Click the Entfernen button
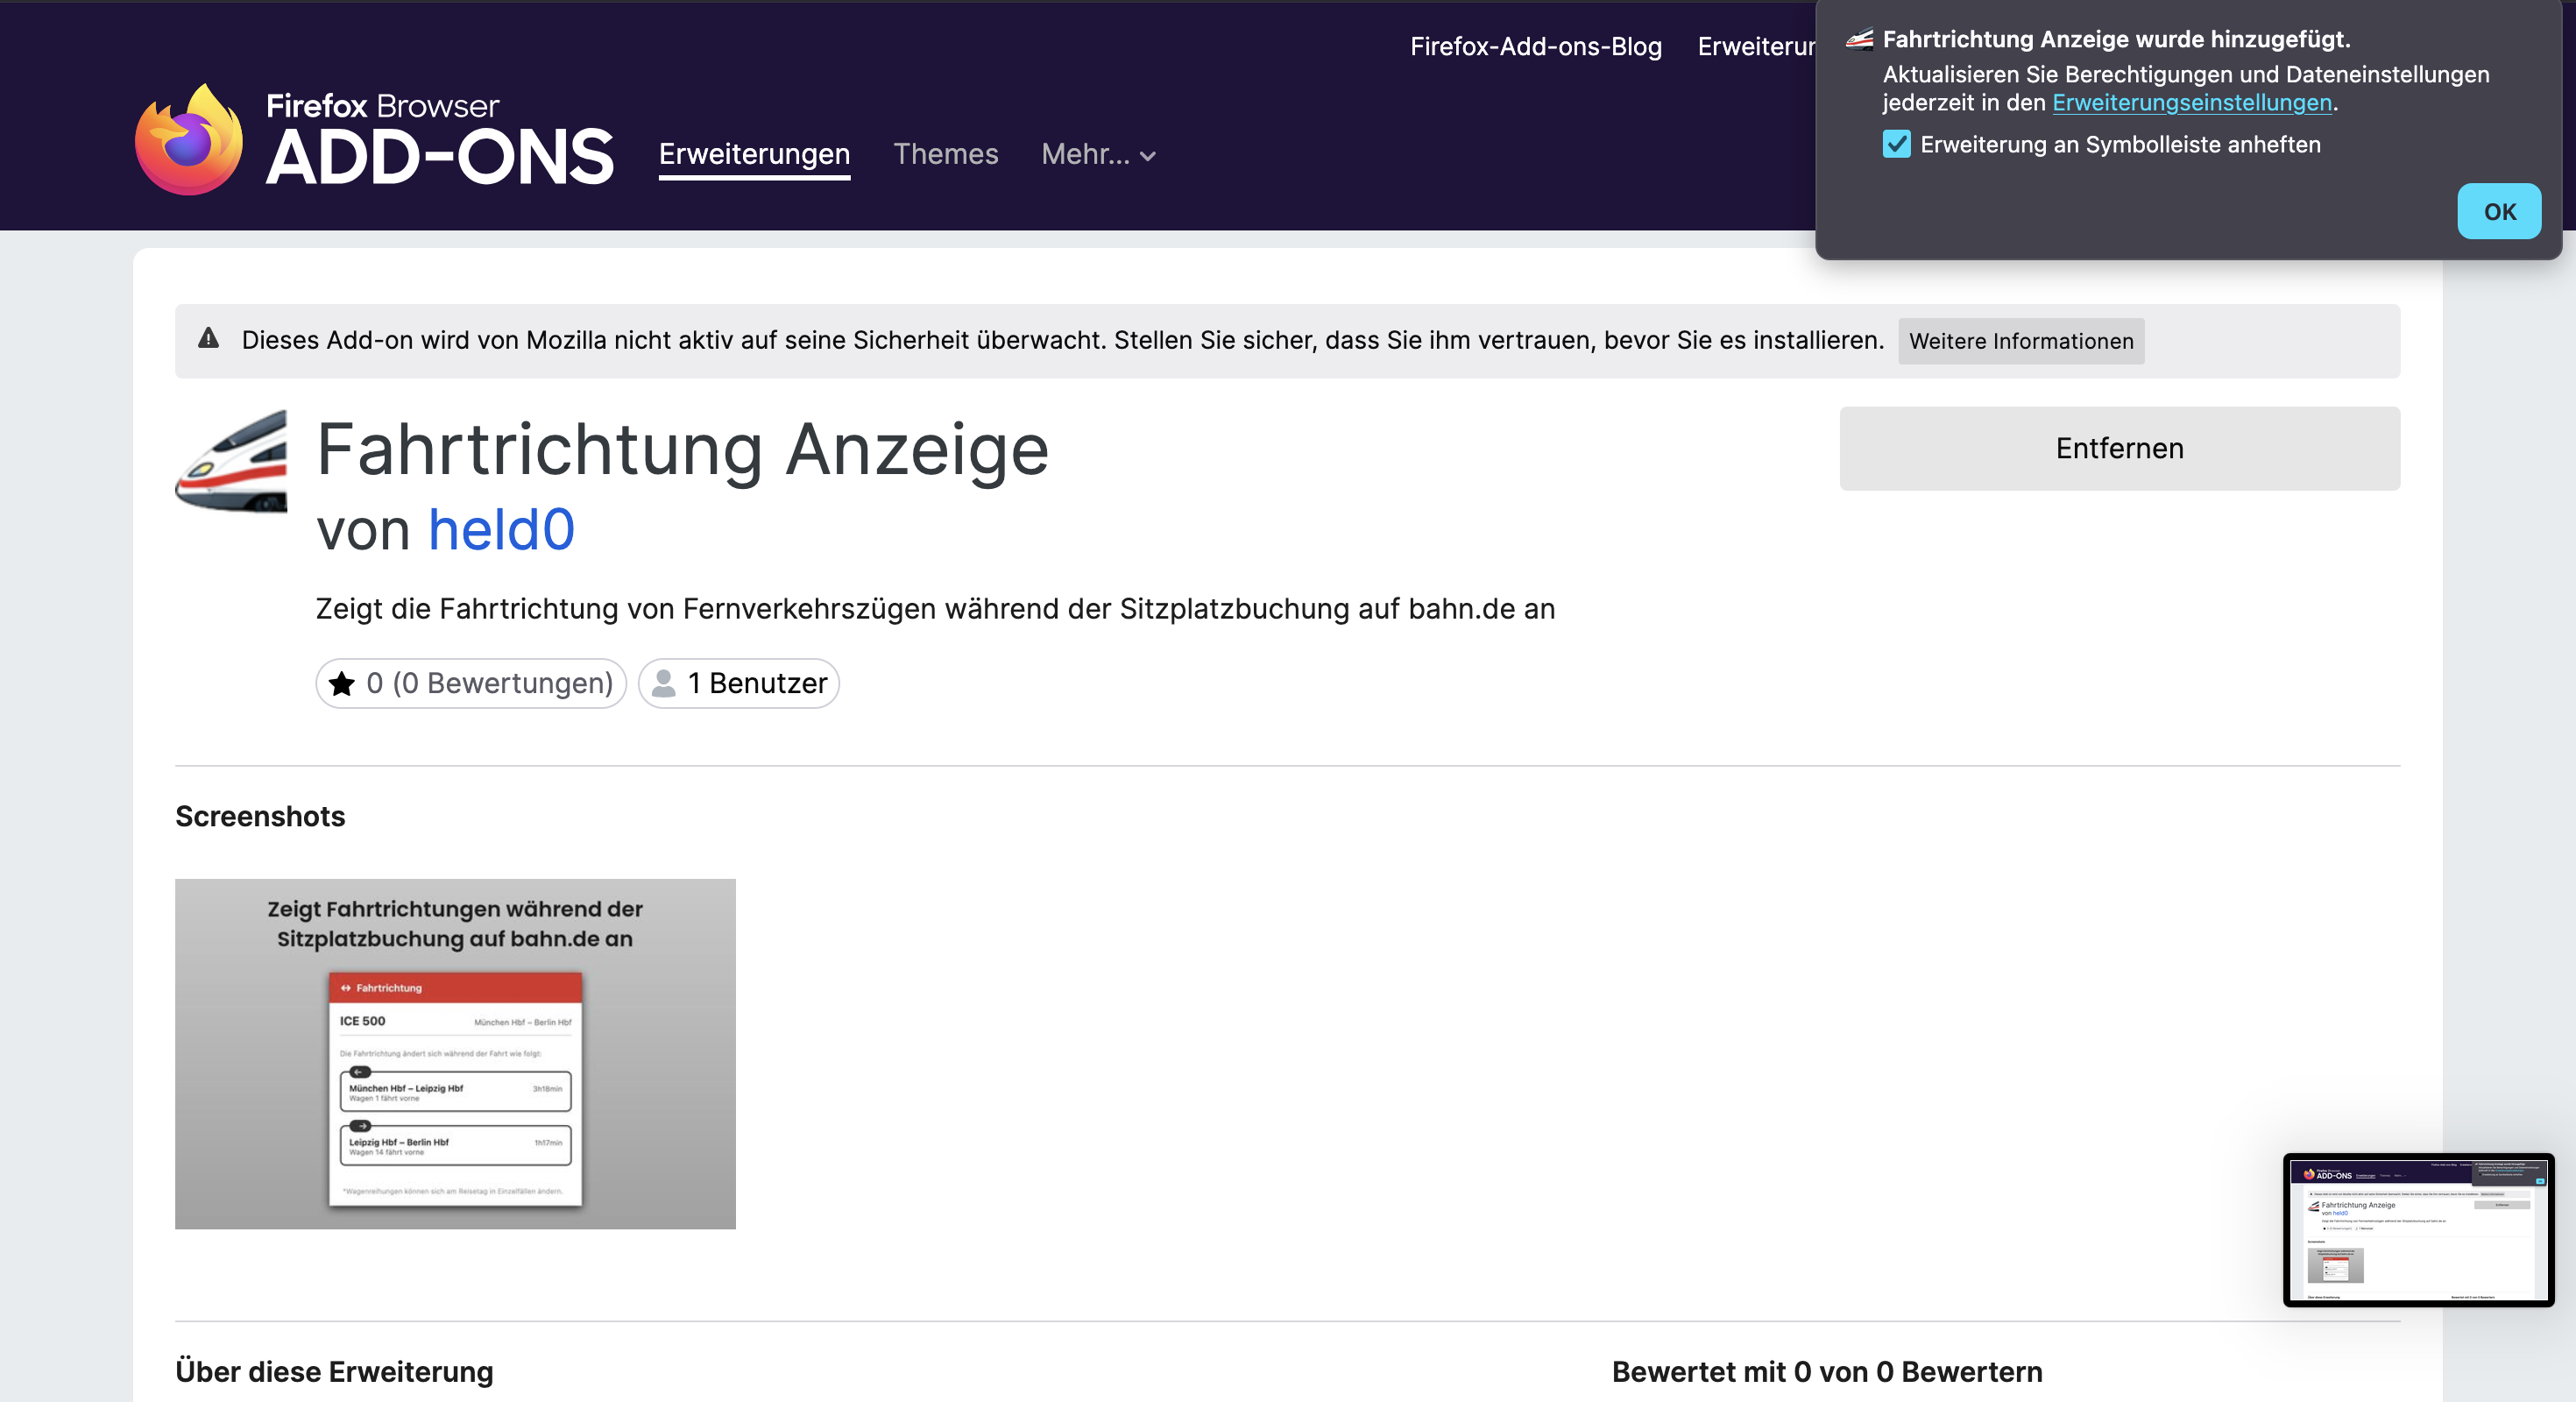Image resolution: width=2576 pixels, height=1402 pixels. [x=2119, y=448]
